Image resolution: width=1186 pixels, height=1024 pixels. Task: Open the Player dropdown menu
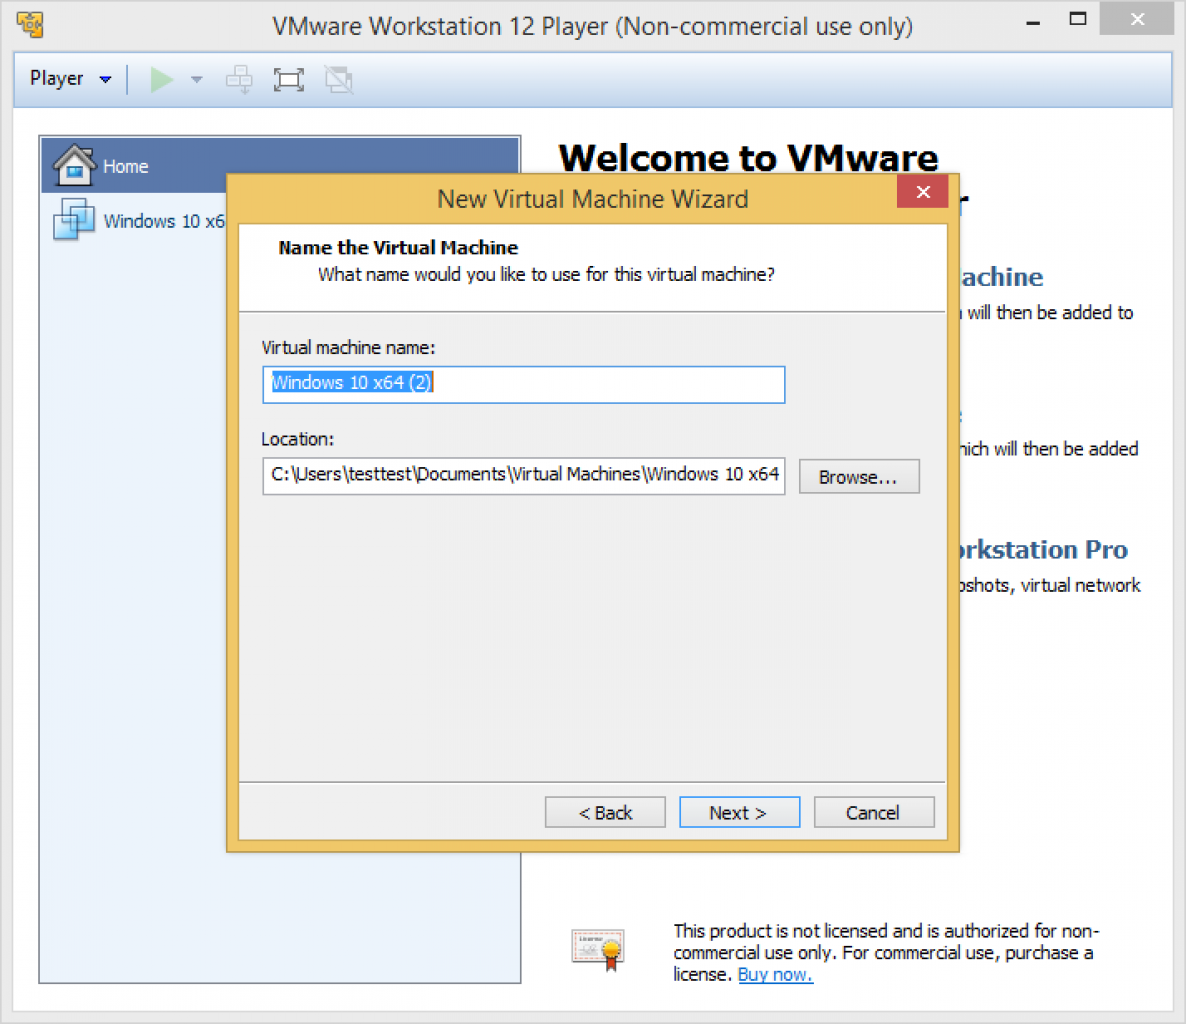pyautogui.click(x=70, y=79)
